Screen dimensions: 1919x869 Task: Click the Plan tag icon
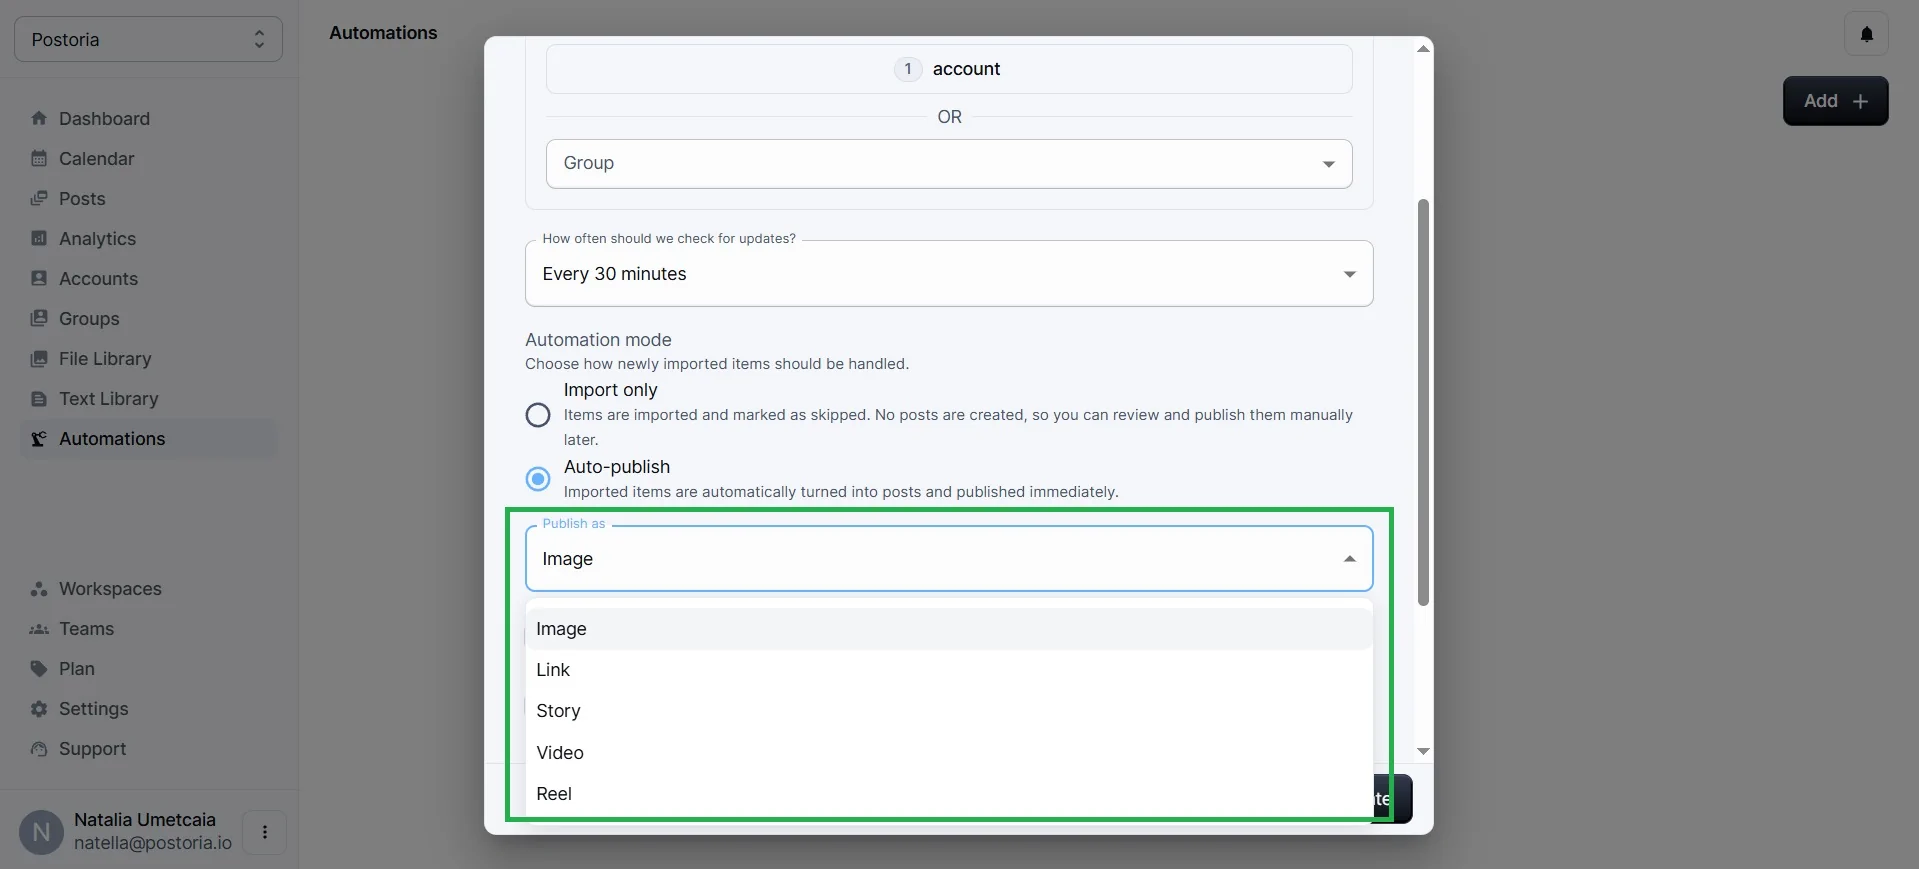coord(39,668)
